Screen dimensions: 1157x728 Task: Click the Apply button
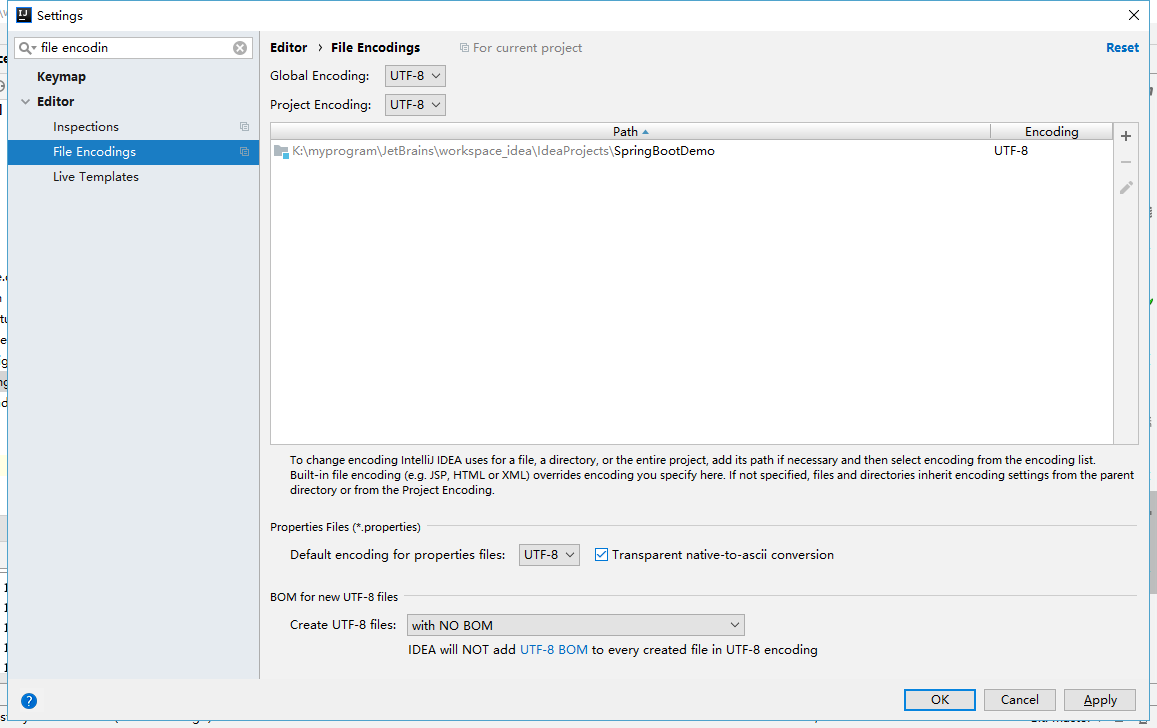(x=1100, y=700)
